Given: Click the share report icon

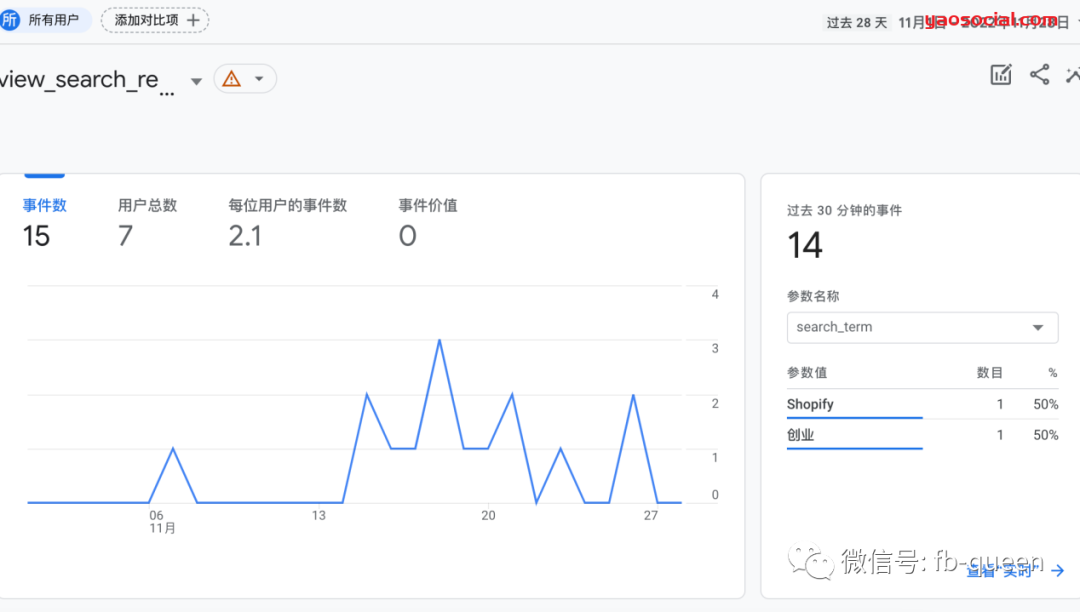Looking at the screenshot, I should pos(1040,74).
